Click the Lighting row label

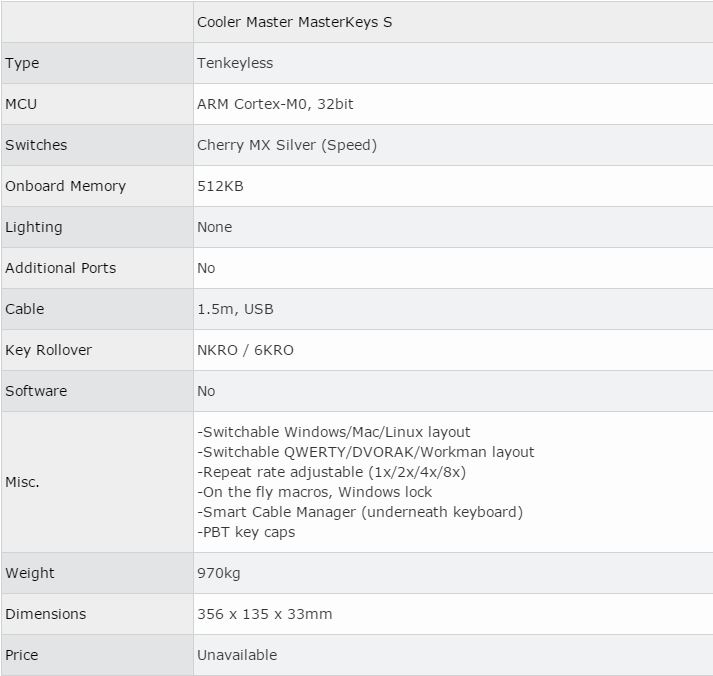33,227
